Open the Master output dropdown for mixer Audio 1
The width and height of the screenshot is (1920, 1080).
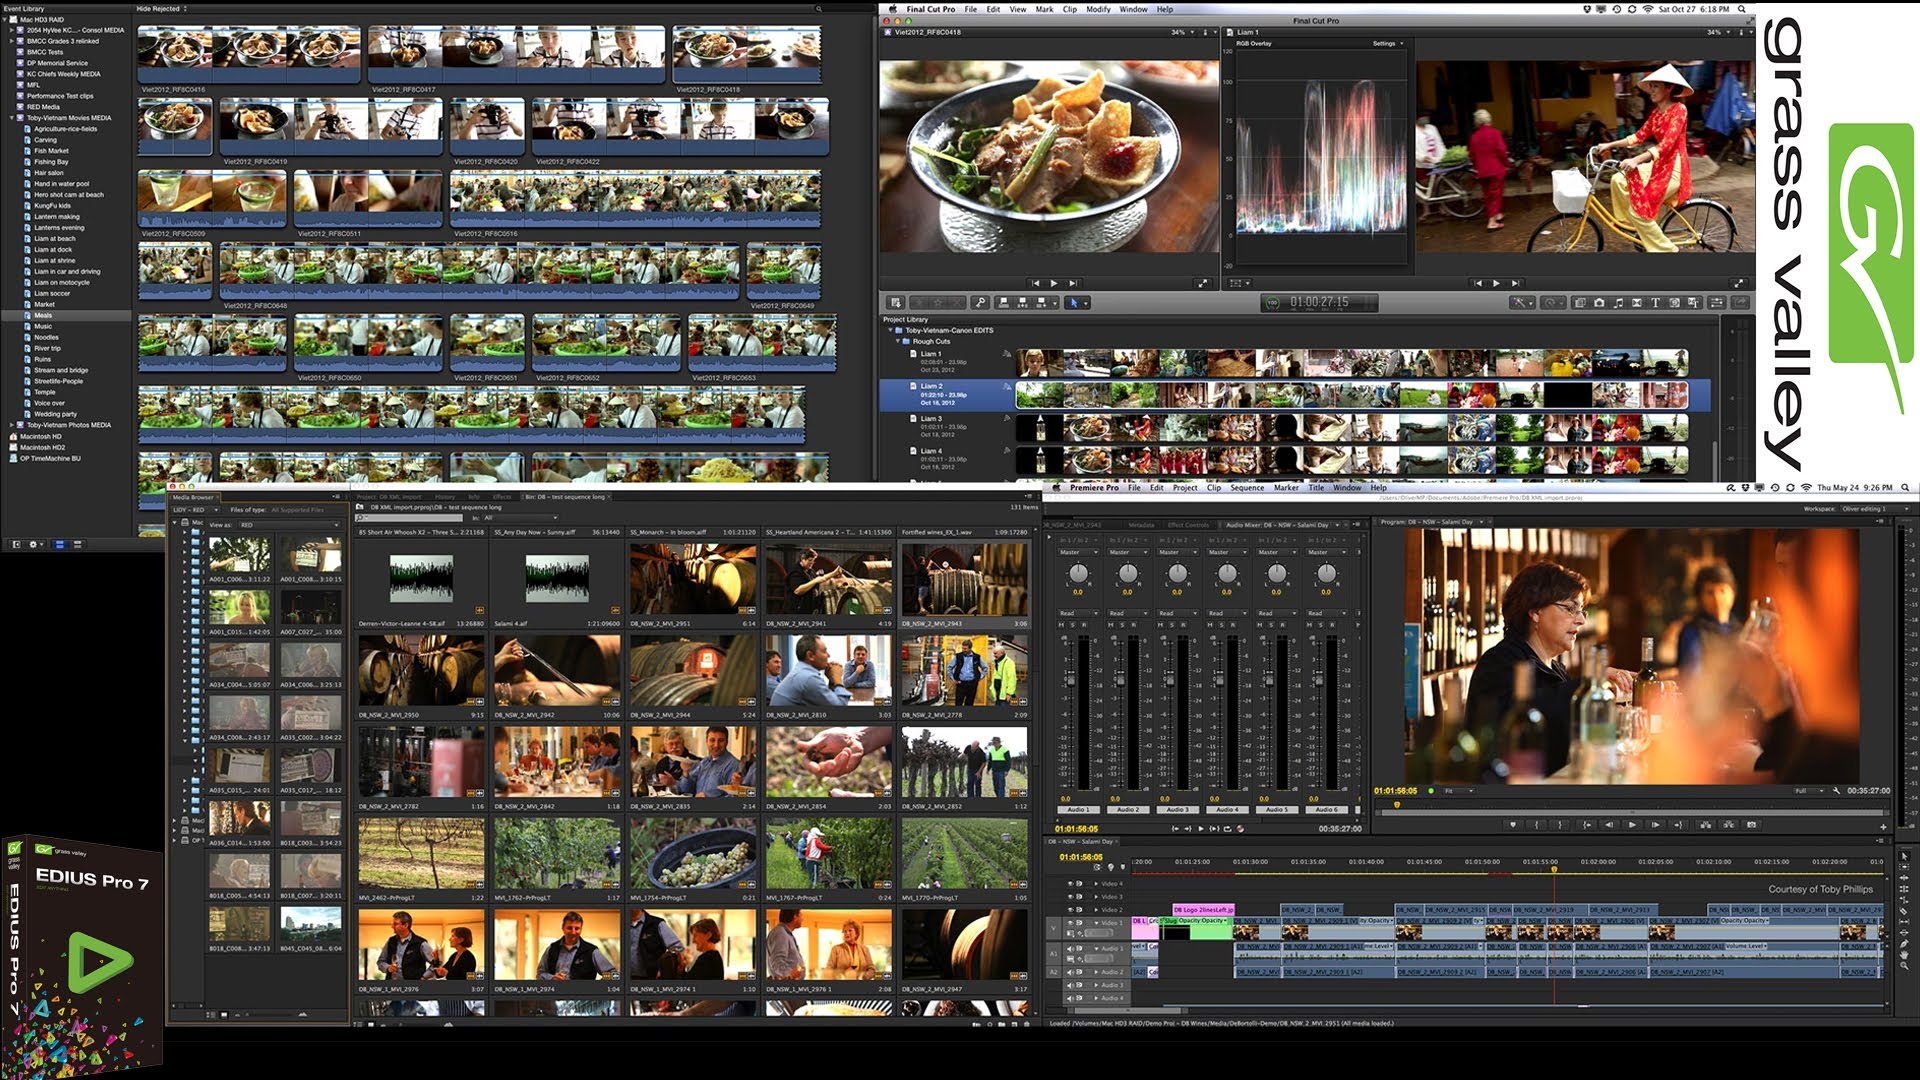pos(1077,552)
